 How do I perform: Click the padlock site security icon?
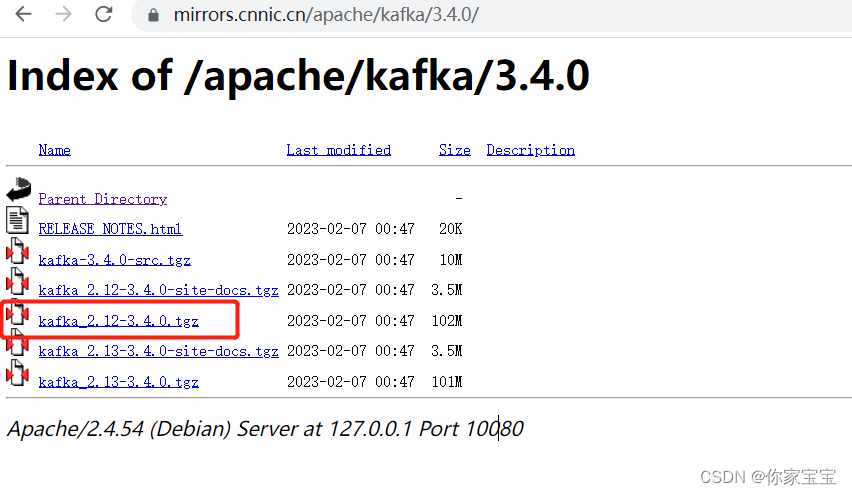(x=154, y=15)
